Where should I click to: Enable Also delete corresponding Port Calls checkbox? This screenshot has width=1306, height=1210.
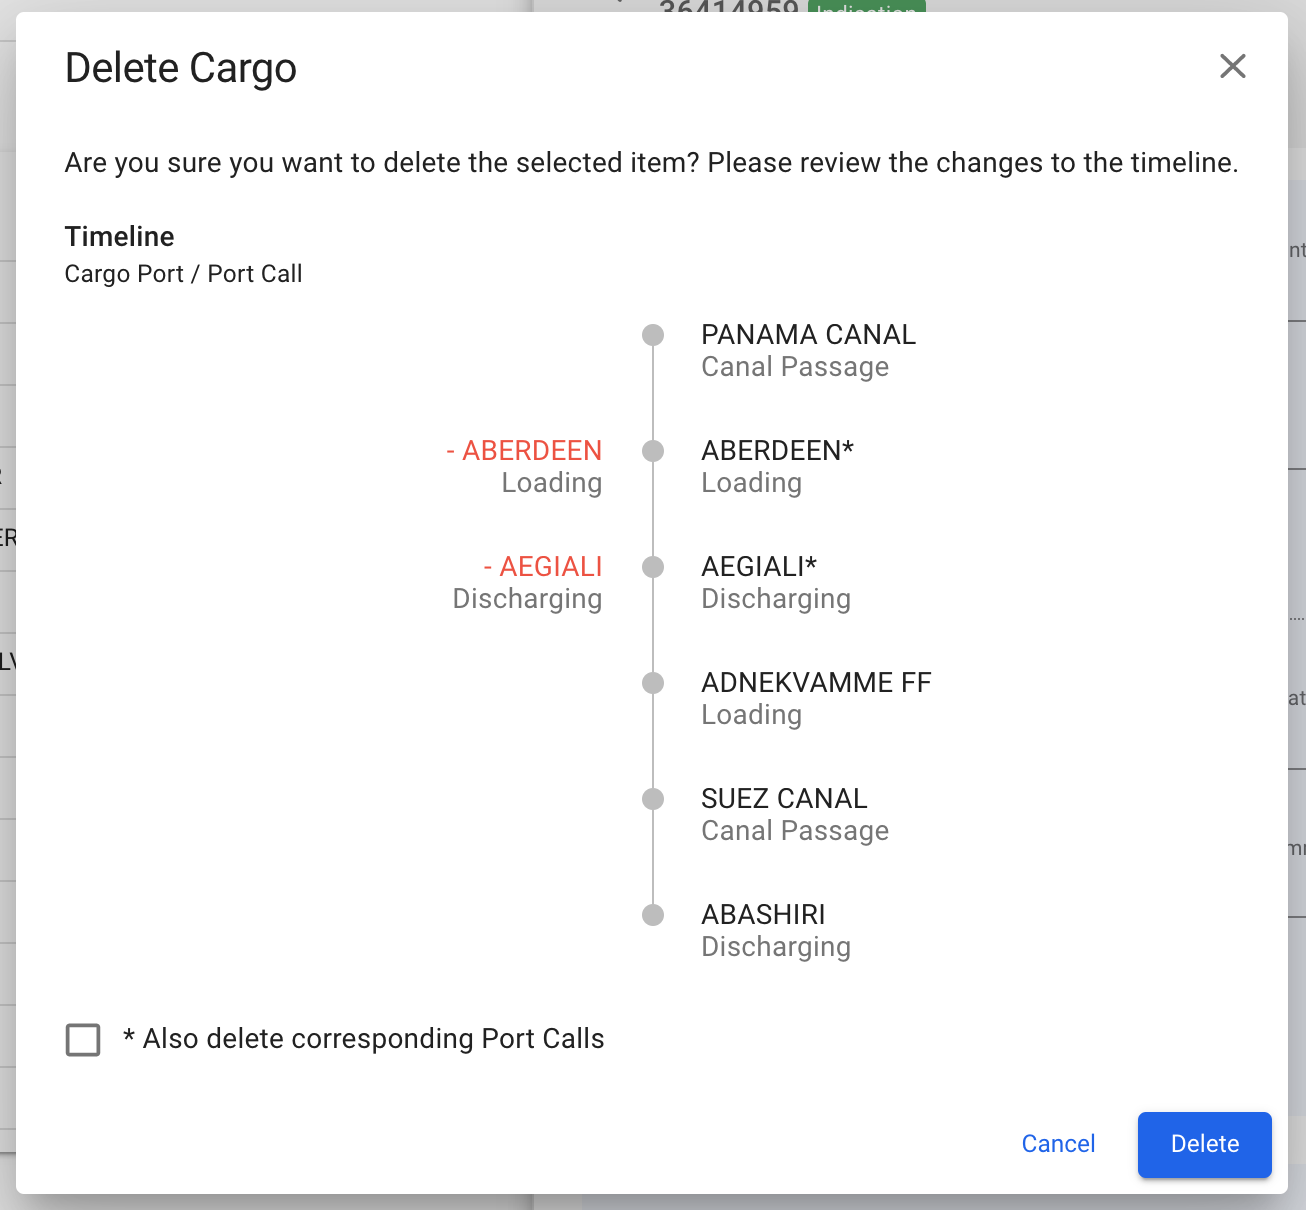coord(83,1040)
